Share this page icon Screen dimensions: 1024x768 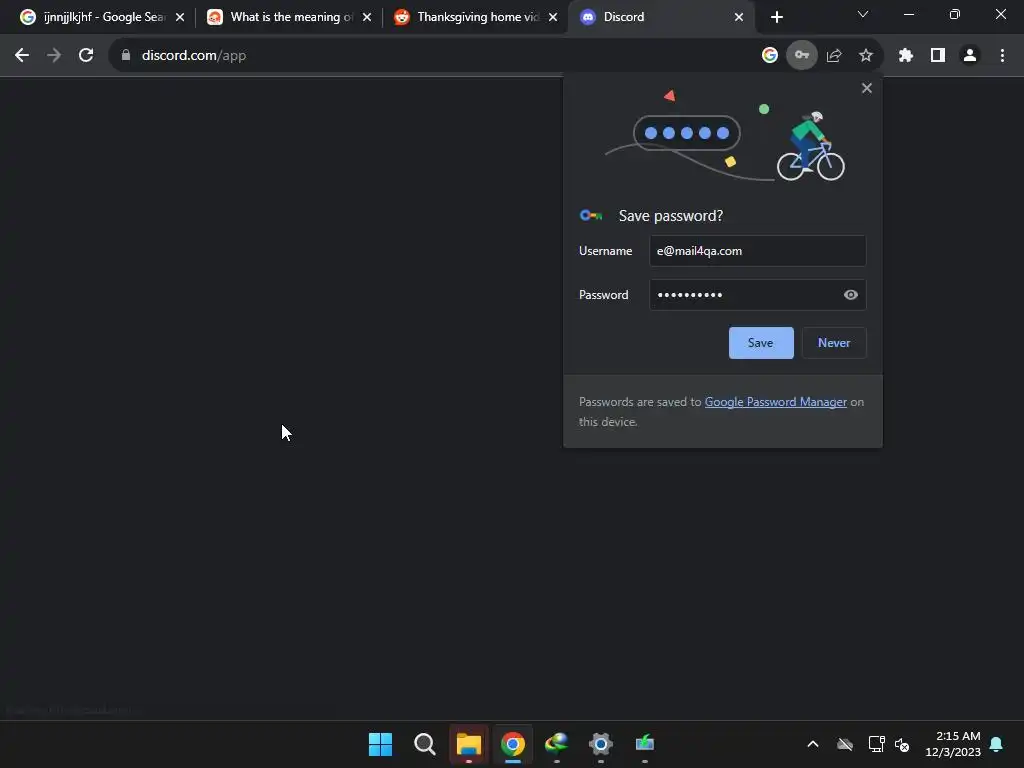point(834,56)
